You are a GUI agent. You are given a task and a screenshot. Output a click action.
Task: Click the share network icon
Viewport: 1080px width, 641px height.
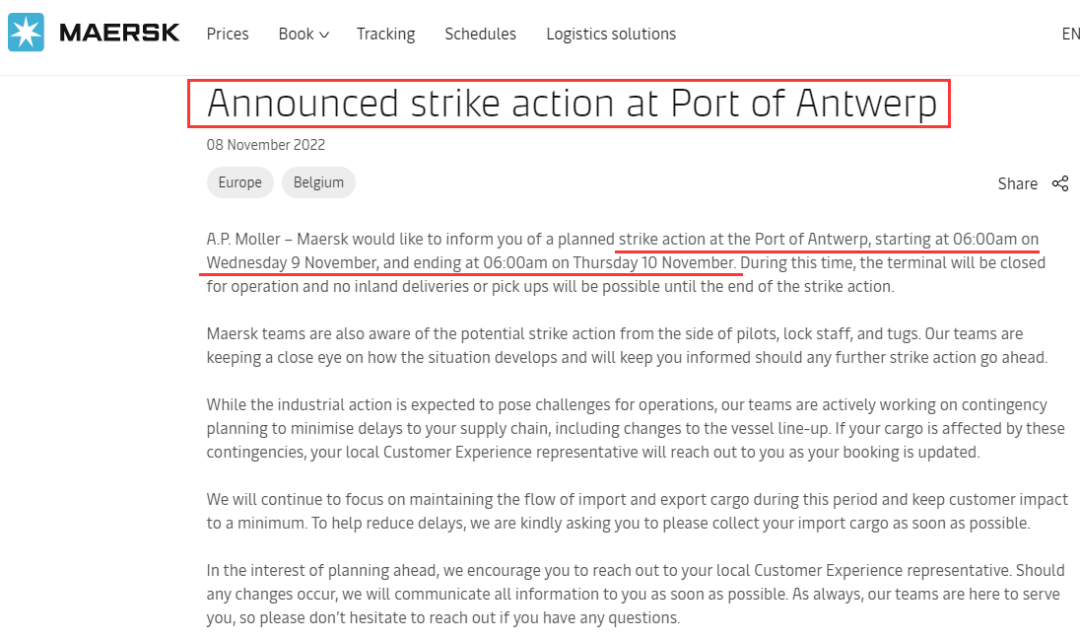1060,183
